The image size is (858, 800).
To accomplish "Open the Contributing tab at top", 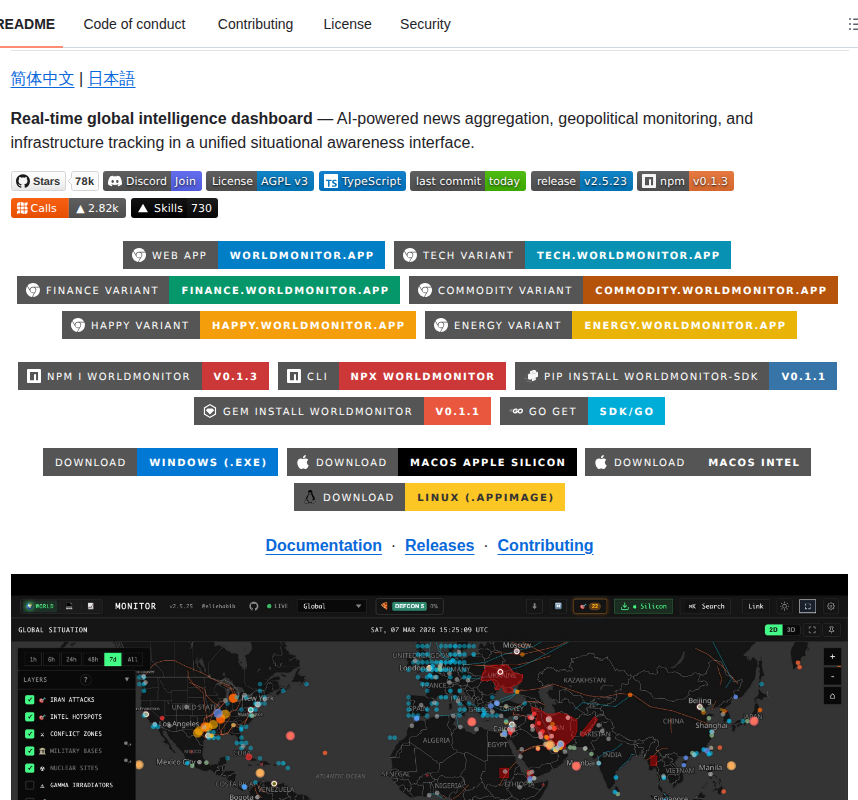I will (x=255, y=24).
